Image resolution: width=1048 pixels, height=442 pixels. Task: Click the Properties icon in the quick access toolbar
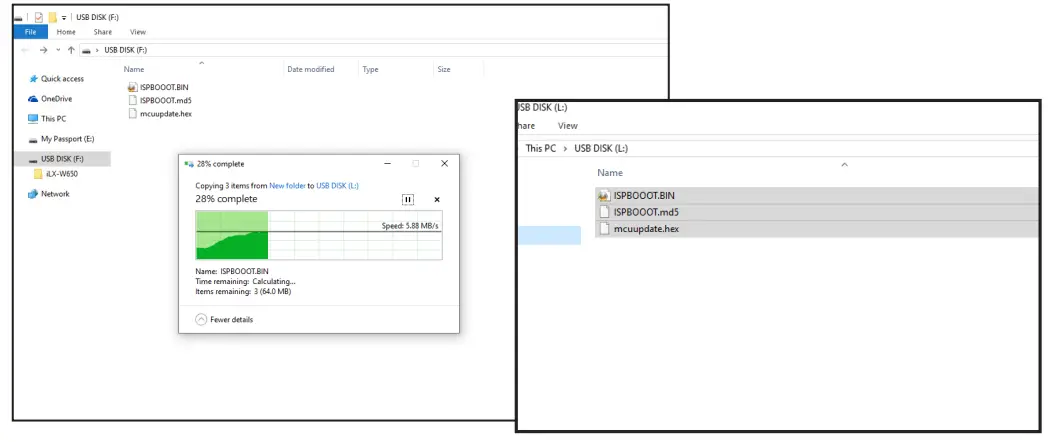(x=39, y=17)
